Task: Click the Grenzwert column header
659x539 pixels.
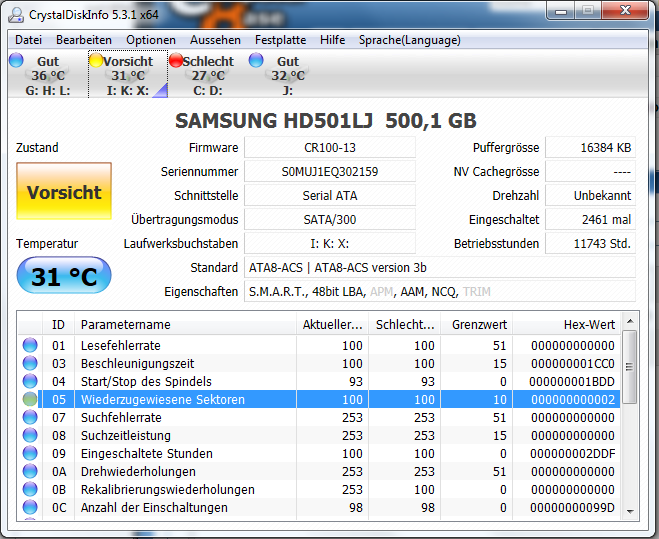Action: tap(477, 325)
